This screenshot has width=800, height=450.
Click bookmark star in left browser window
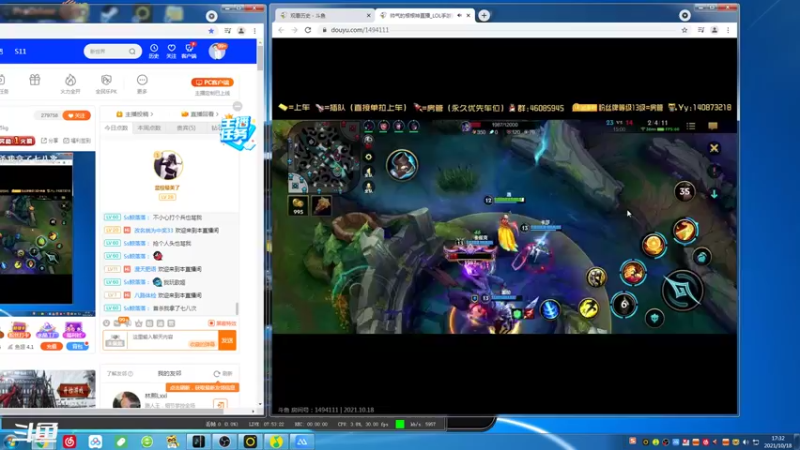point(211,31)
